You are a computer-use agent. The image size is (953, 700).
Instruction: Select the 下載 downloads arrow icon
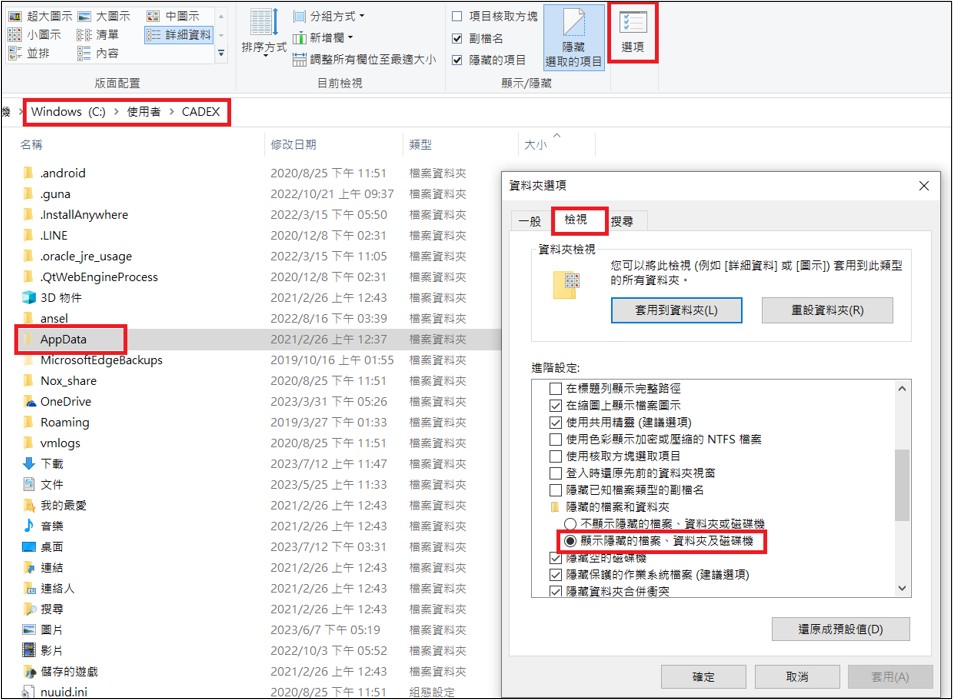29,464
